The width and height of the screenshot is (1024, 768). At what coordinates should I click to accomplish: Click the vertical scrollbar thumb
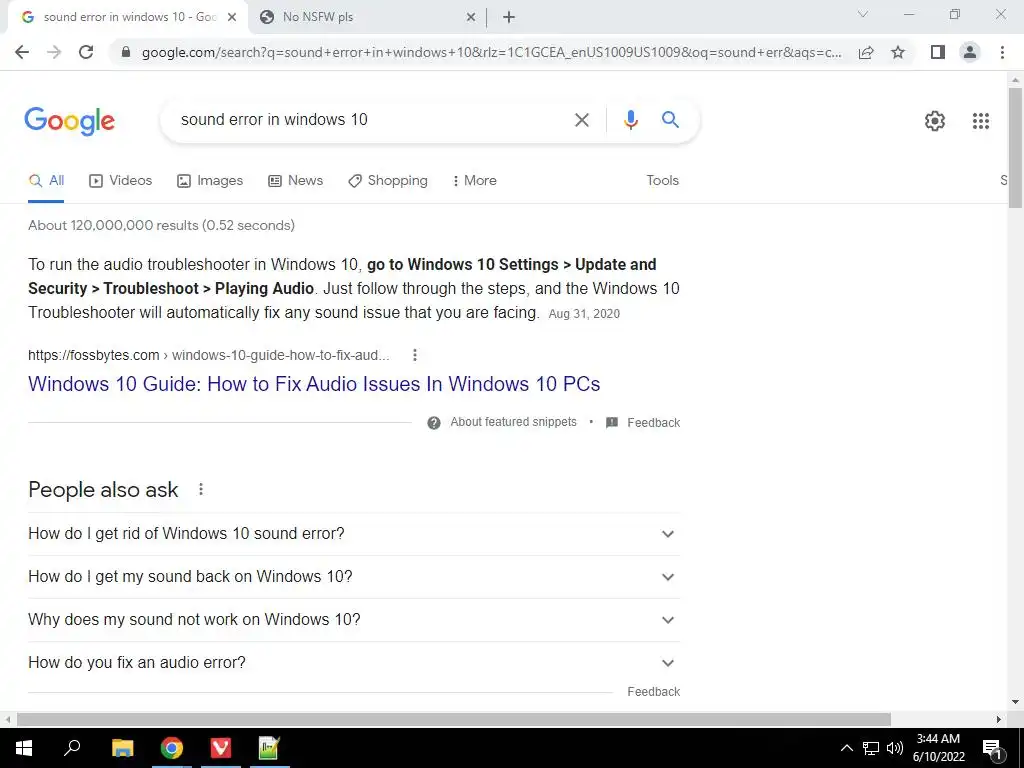coord(1015,148)
